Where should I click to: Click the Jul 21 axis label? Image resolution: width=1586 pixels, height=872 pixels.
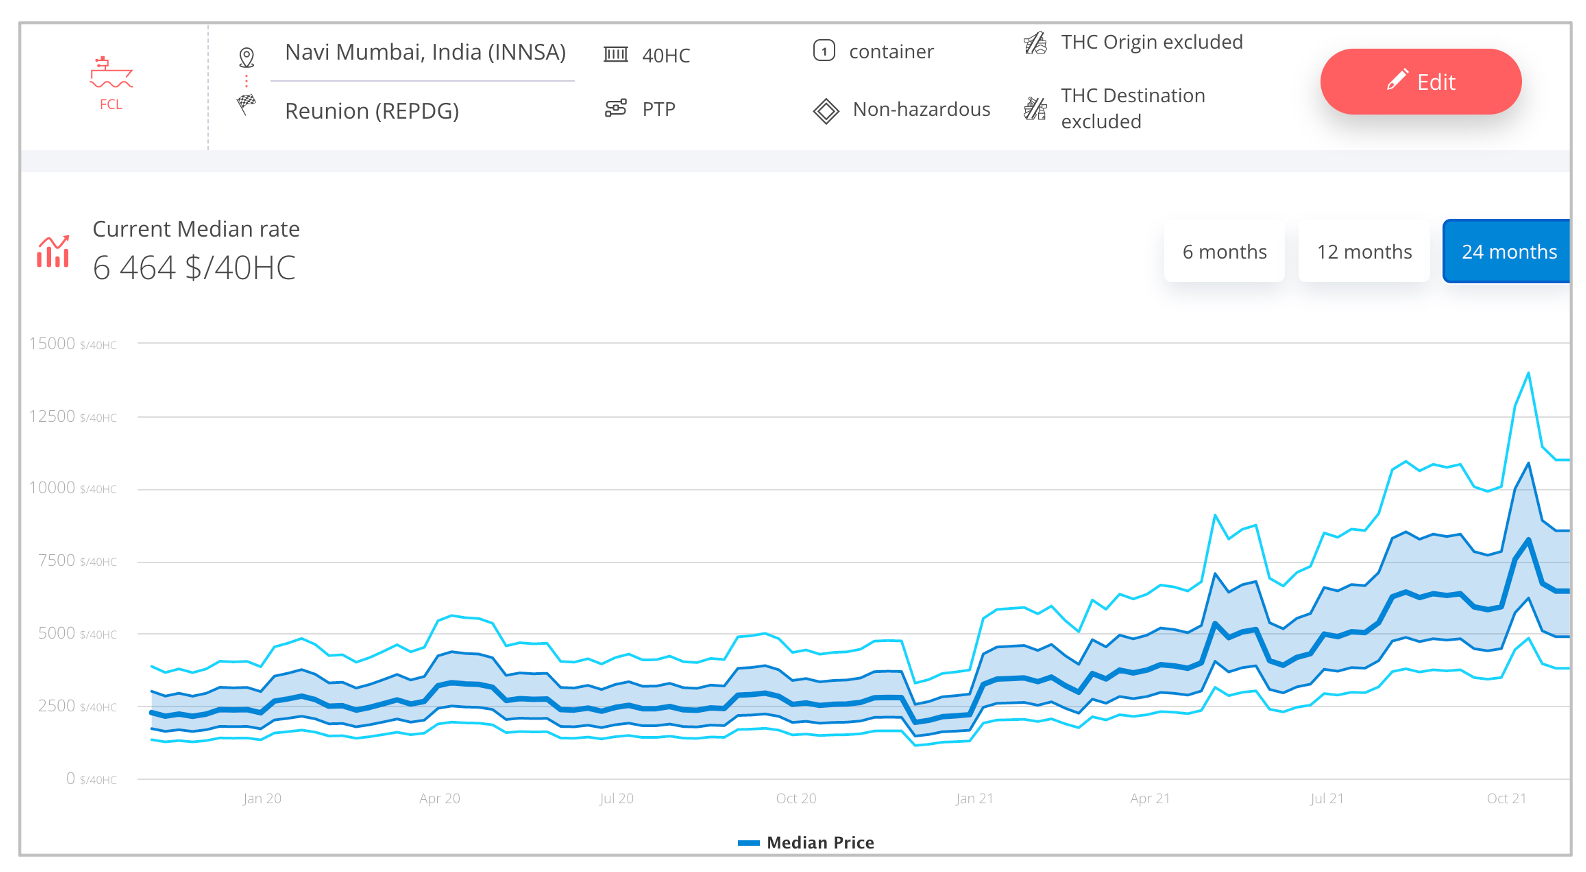pos(1327,798)
